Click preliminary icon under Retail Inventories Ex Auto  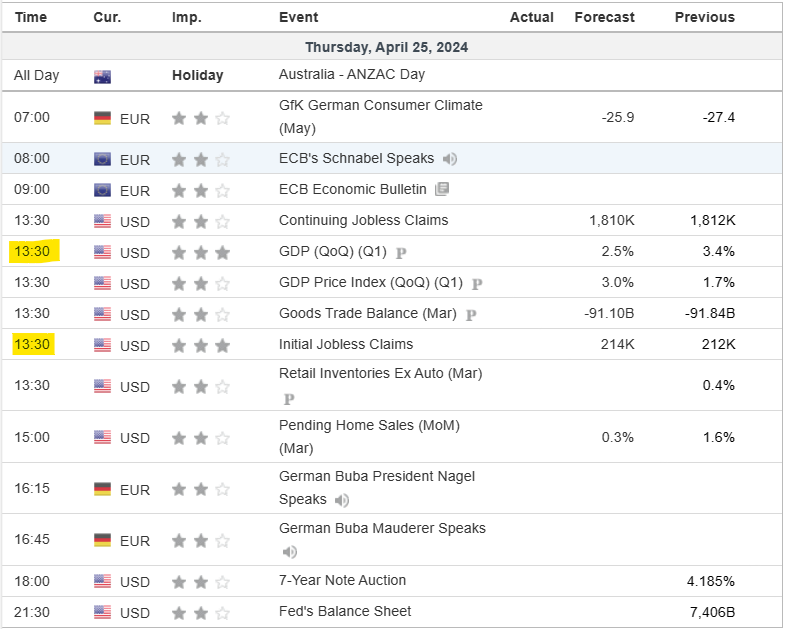pos(289,398)
